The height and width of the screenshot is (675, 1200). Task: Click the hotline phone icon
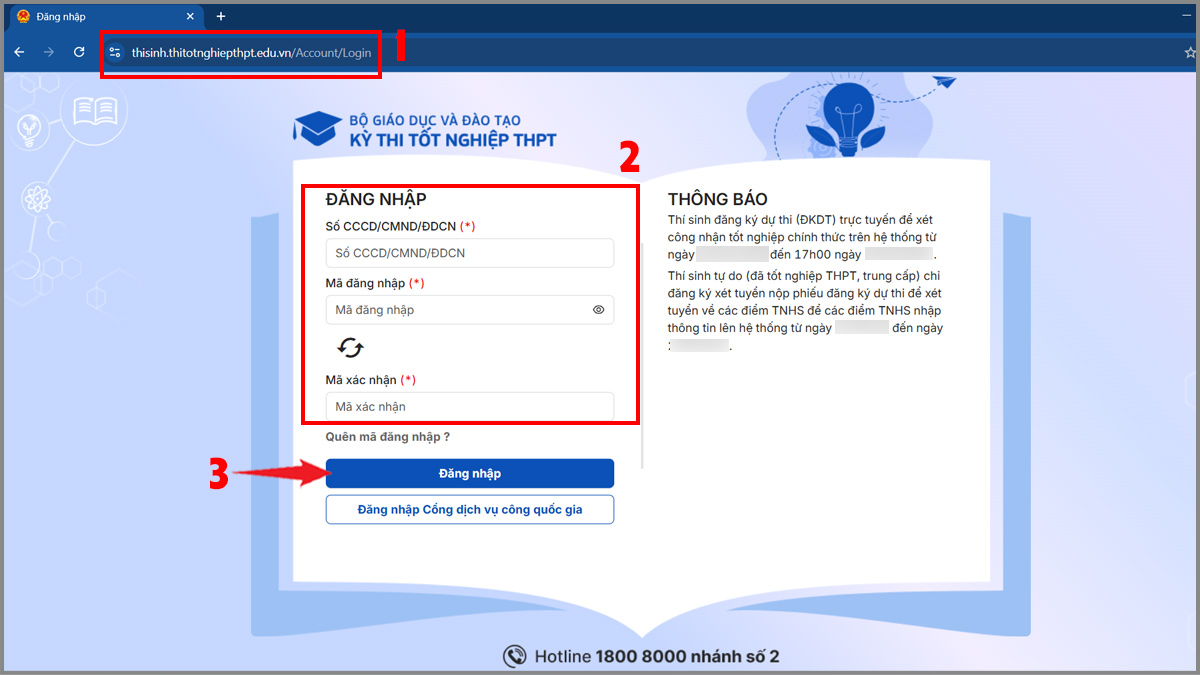tap(515, 656)
